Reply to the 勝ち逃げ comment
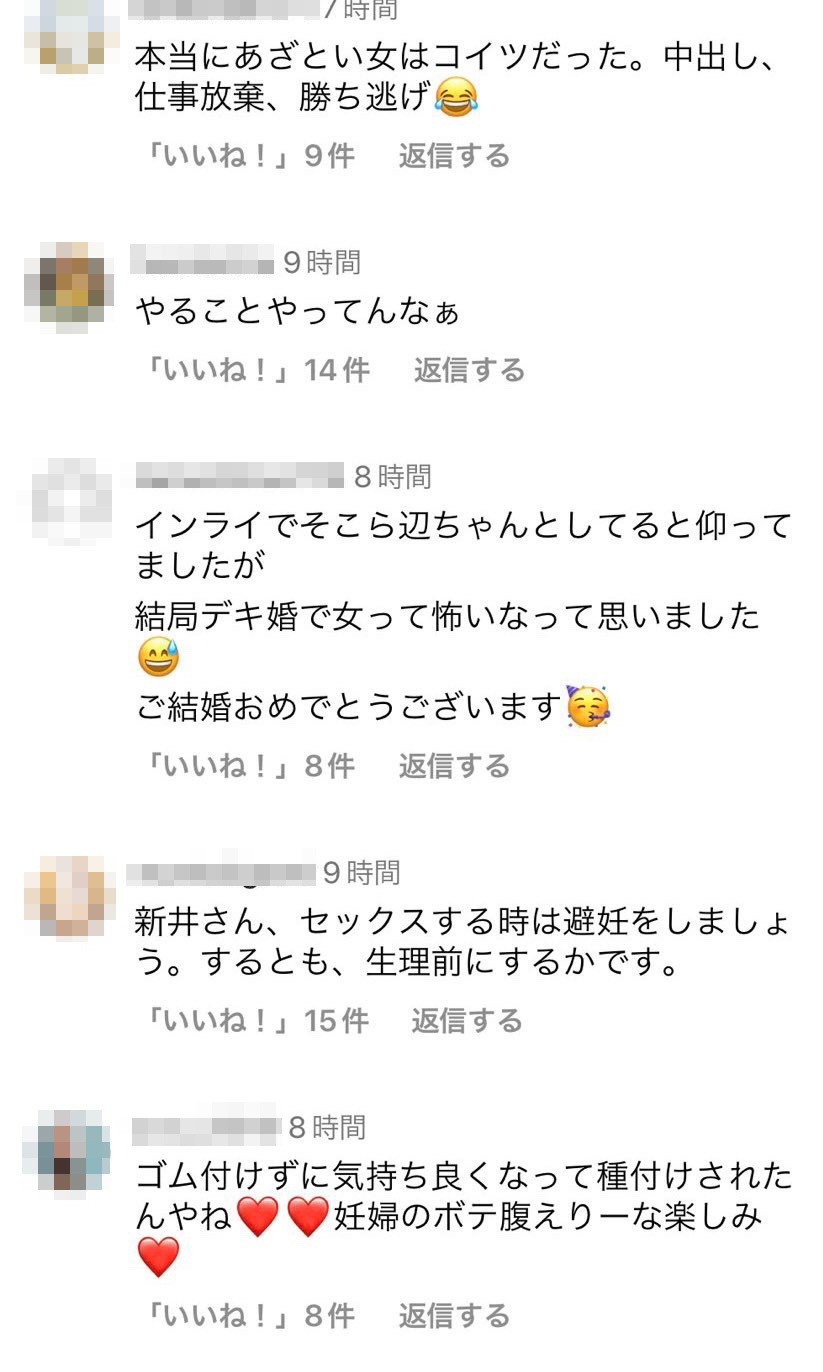The height and width of the screenshot is (1372, 823). (454, 156)
